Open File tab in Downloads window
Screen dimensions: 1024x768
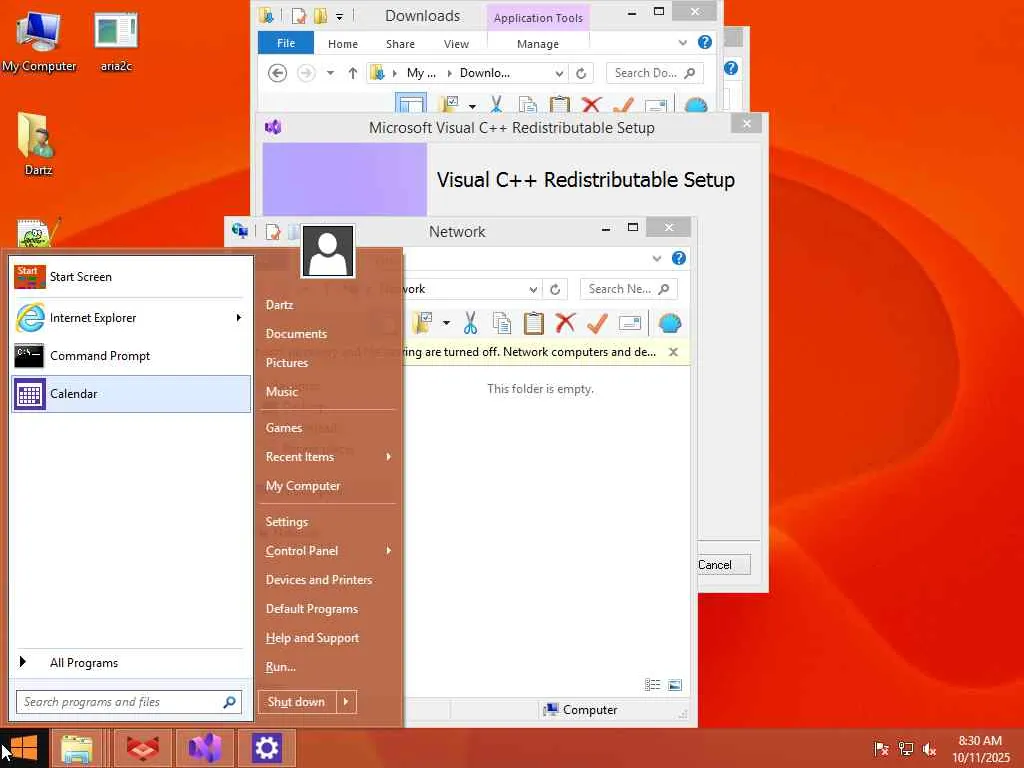pyautogui.click(x=286, y=43)
